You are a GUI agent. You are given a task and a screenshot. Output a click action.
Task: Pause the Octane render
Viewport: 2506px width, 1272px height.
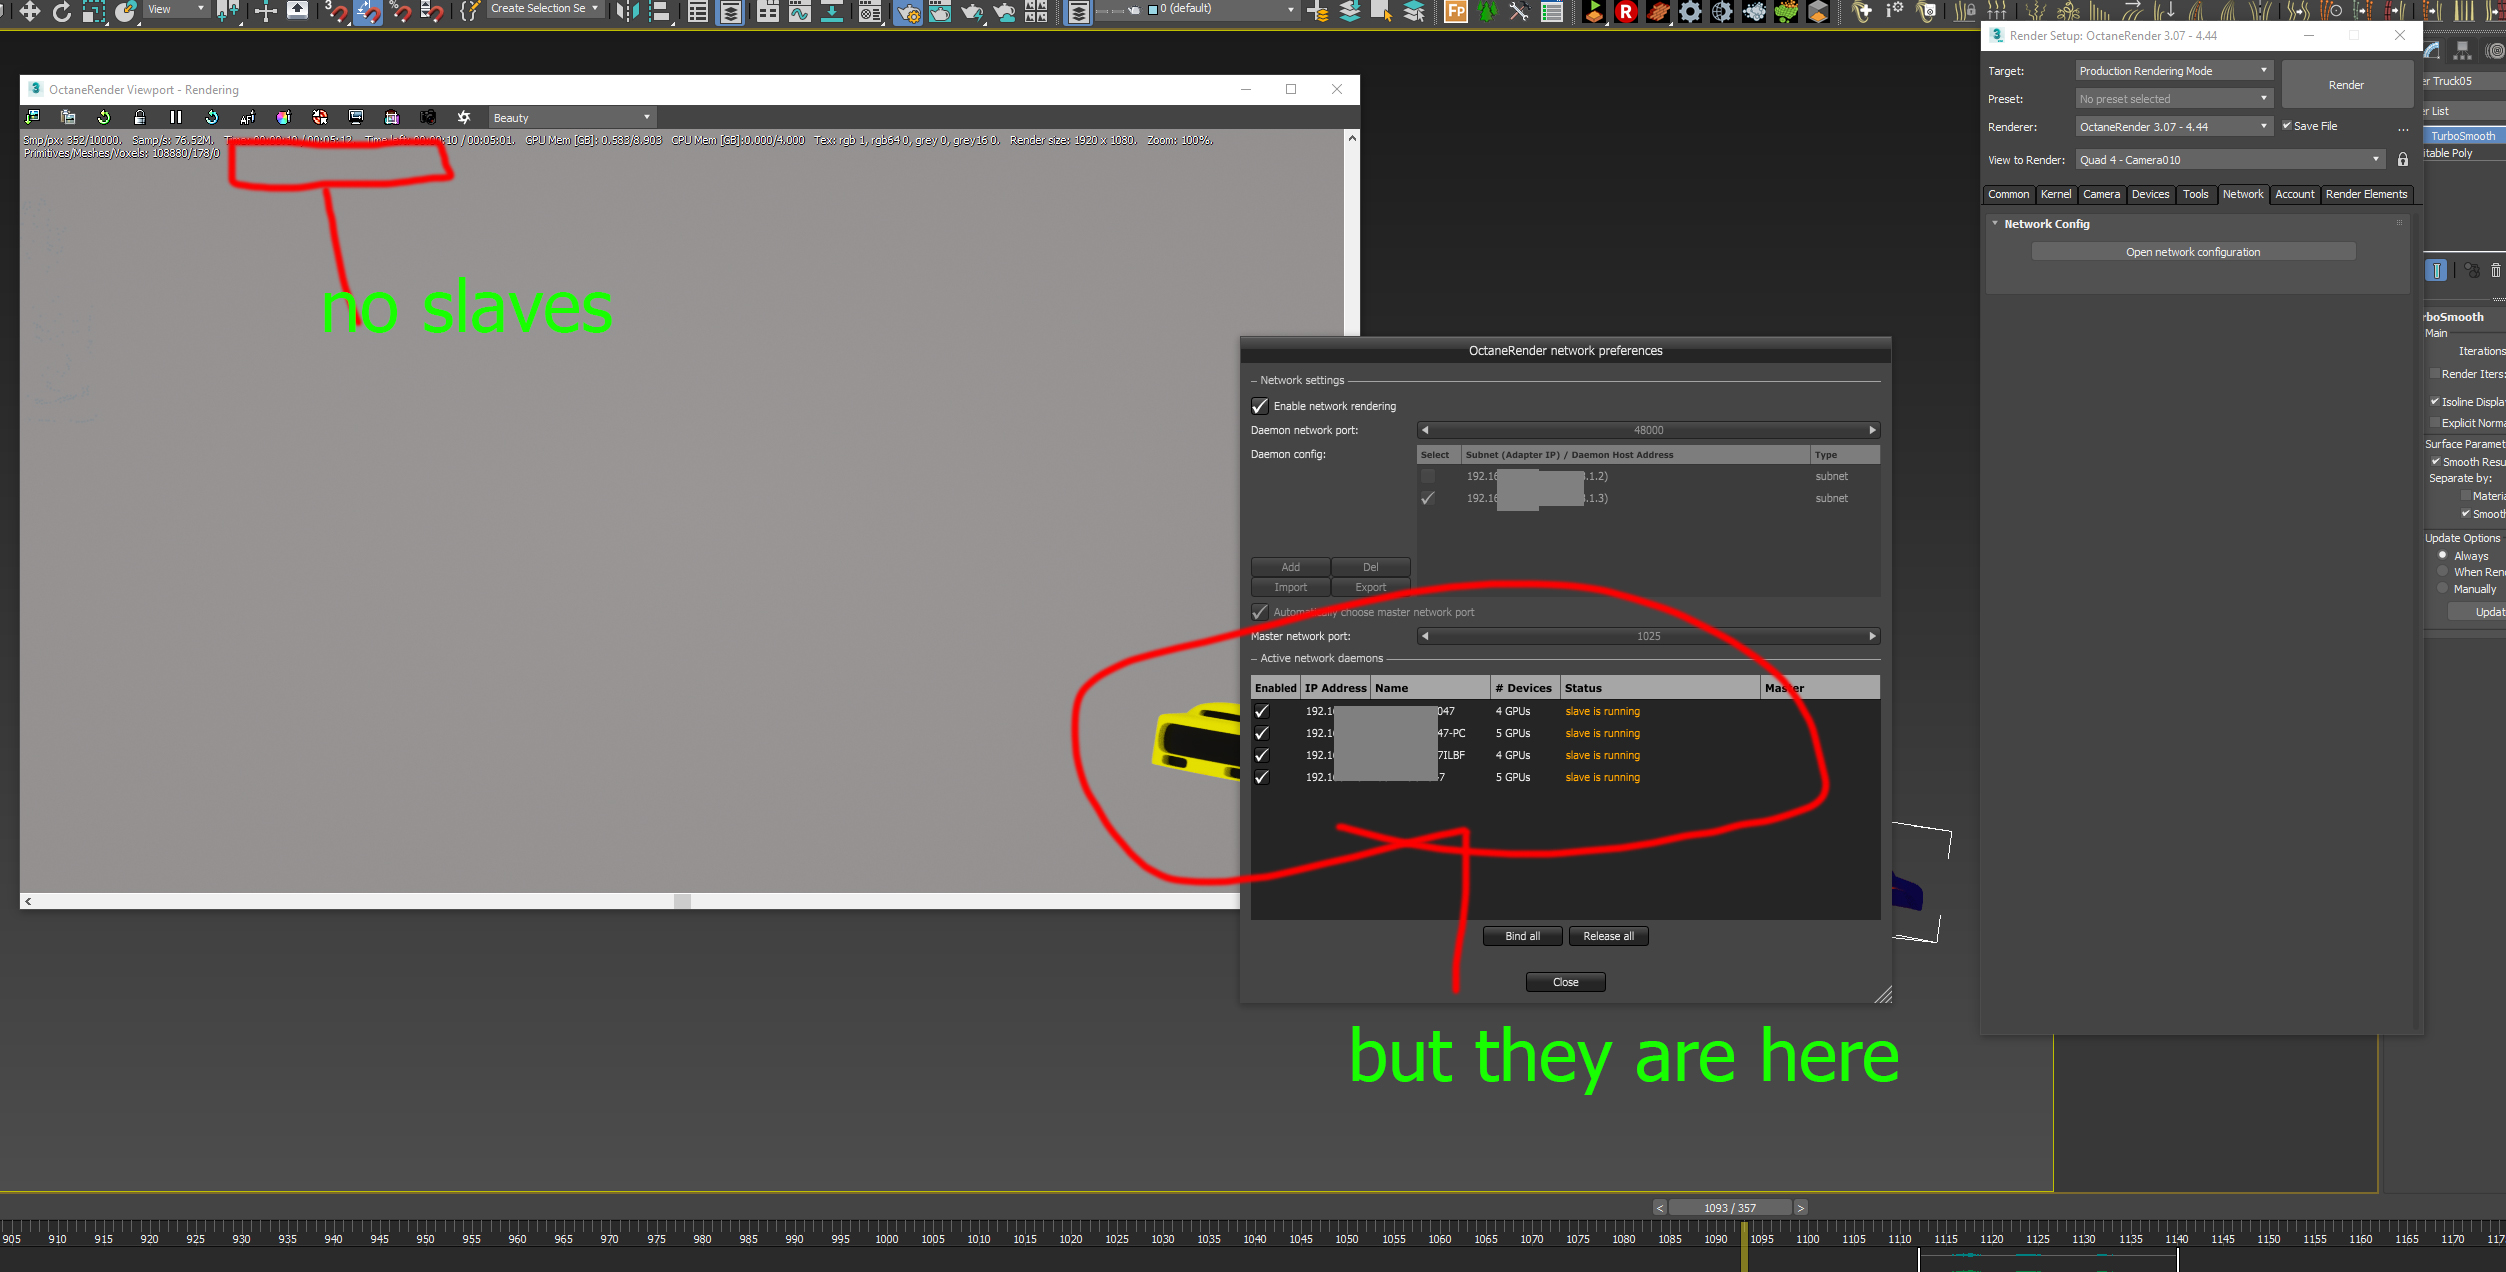(x=176, y=117)
